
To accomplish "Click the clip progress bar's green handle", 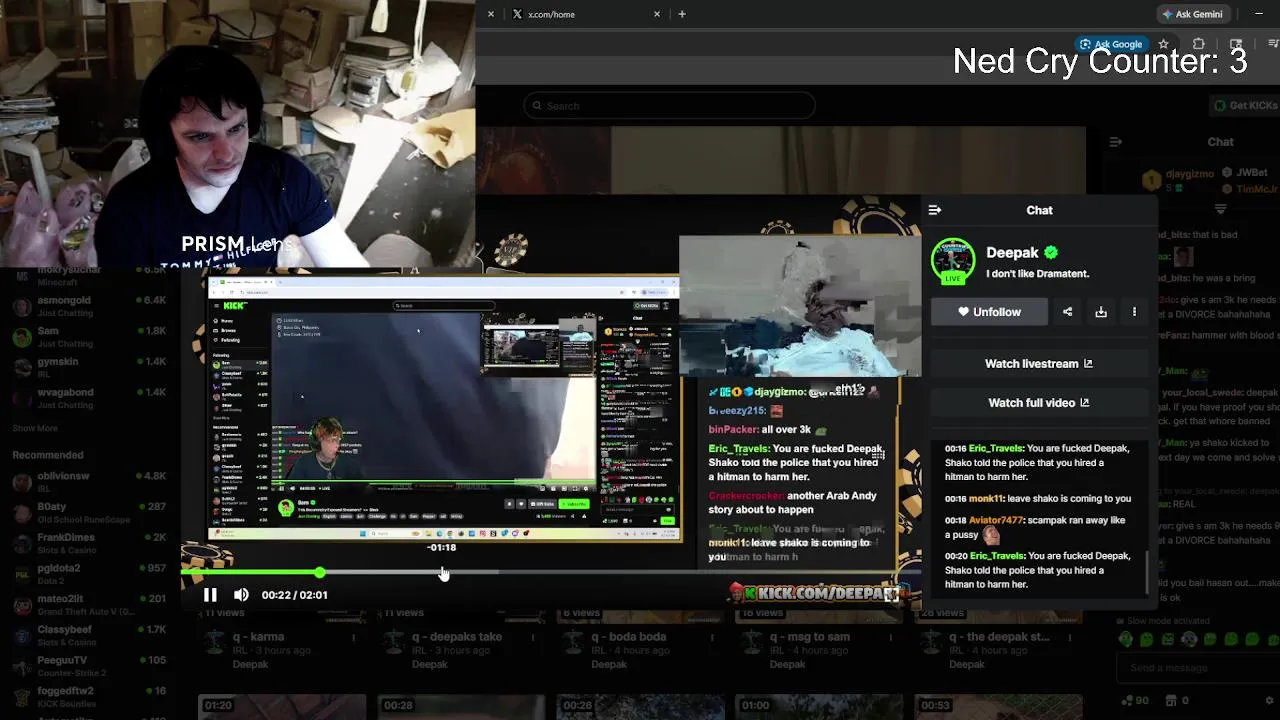I will [x=319, y=572].
